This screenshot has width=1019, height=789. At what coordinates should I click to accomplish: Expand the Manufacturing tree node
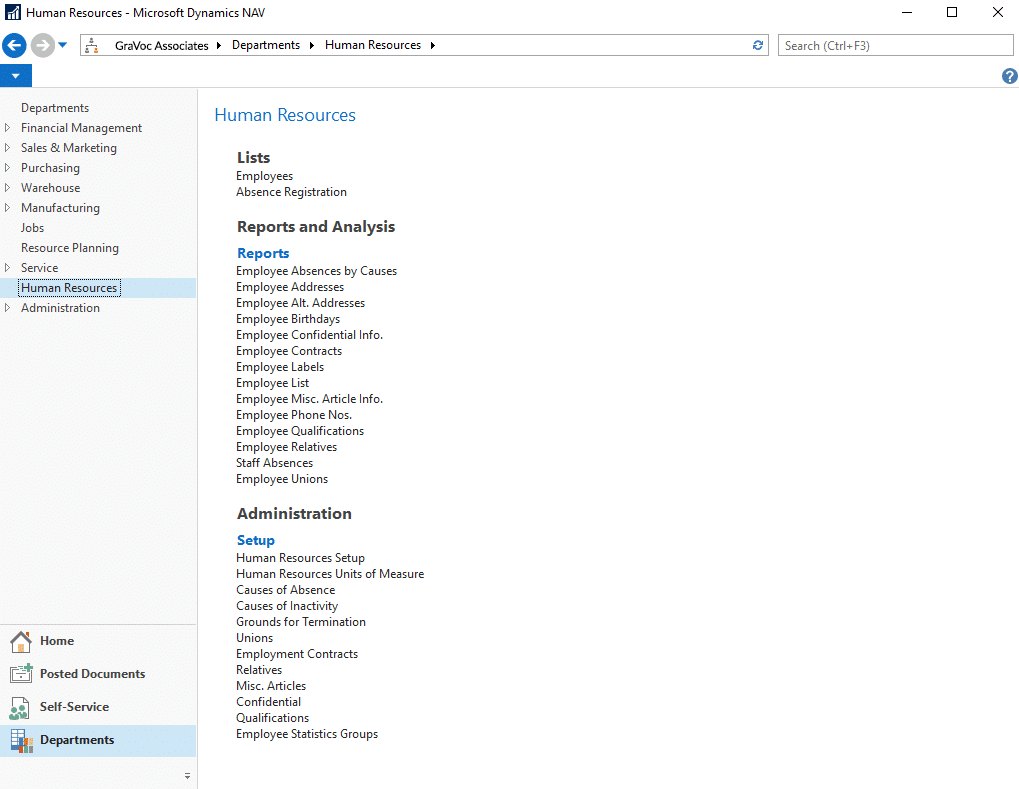8,208
